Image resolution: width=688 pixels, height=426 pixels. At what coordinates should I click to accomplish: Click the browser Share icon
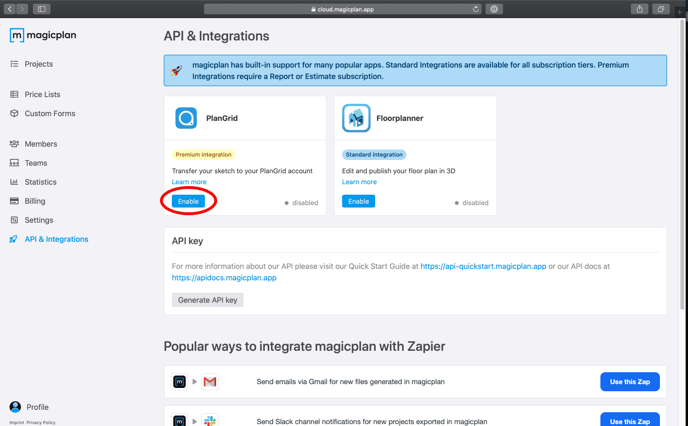639,9
